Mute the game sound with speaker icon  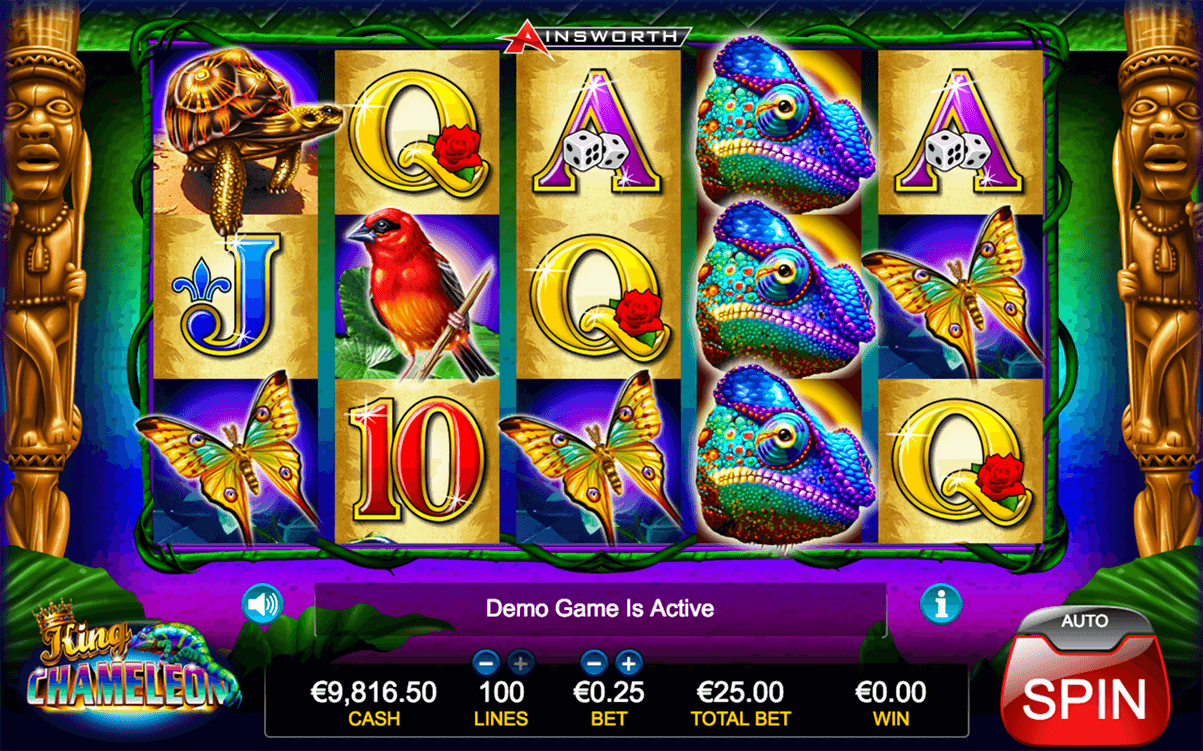pos(262,604)
